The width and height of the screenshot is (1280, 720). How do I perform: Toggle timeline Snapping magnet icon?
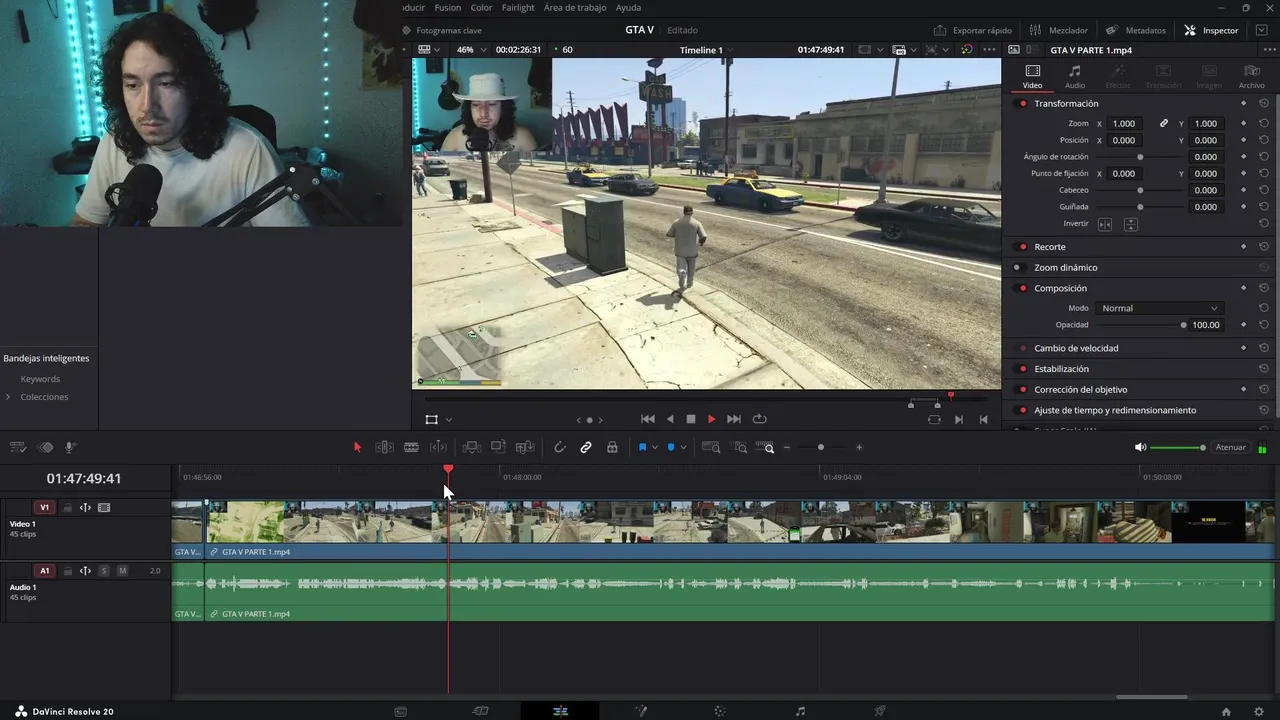[x=560, y=447]
